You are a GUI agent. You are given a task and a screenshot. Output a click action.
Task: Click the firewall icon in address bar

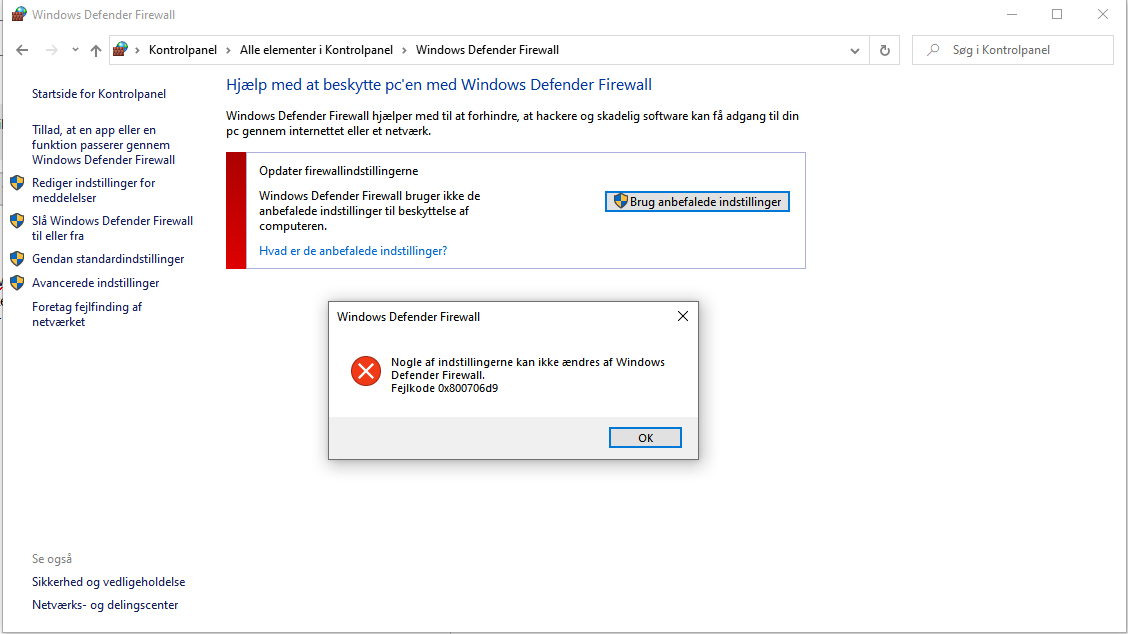120,49
